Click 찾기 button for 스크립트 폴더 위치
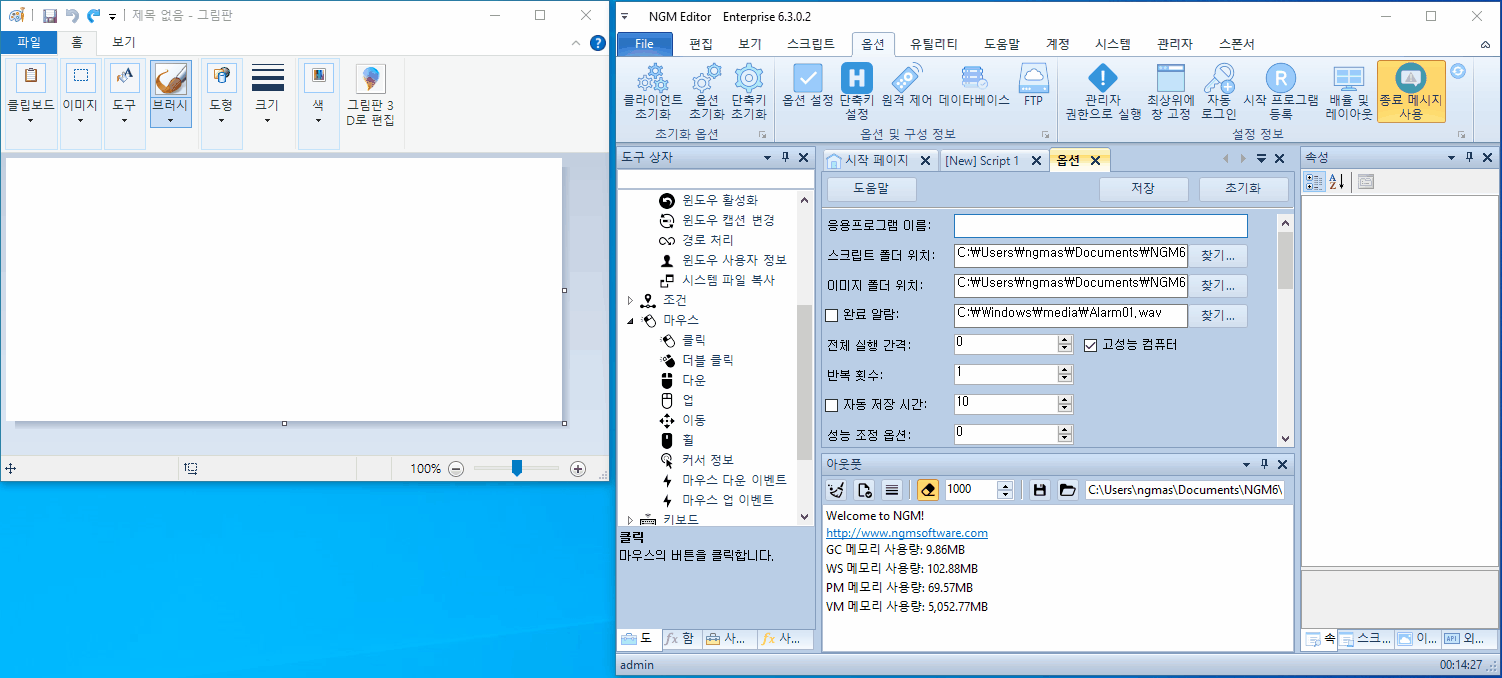The height and width of the screenshot is (678, 1502). pos(1218,256)
